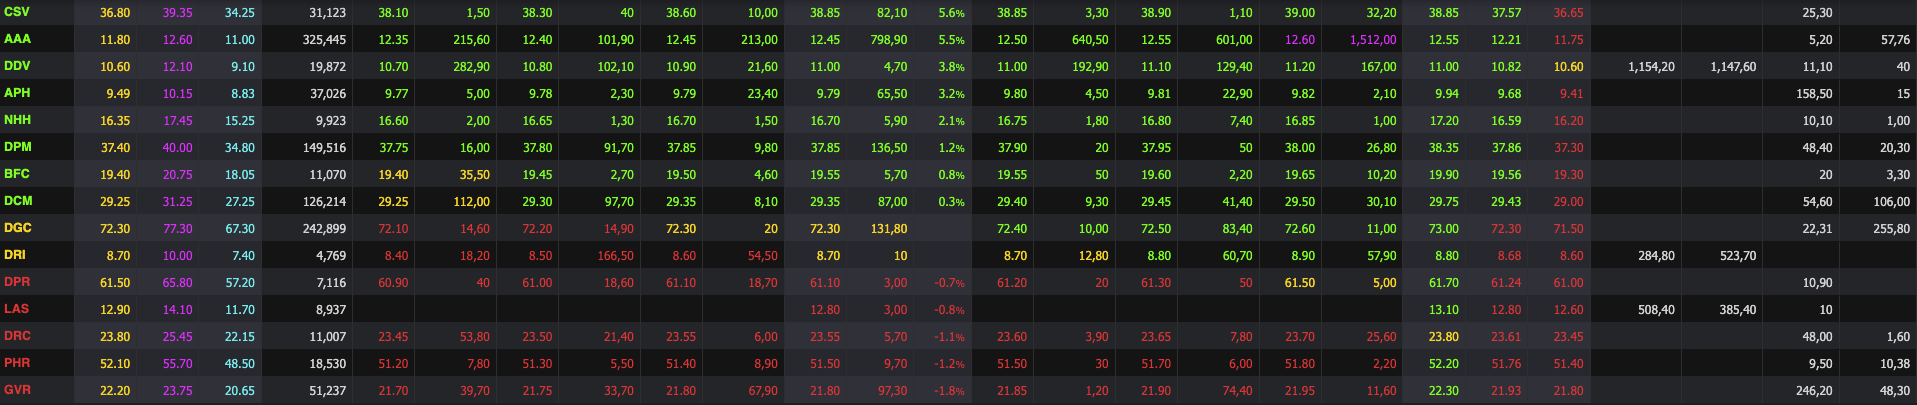Open DRC stock symbol
Screen dimensions: 1917x405
[17, 336]
